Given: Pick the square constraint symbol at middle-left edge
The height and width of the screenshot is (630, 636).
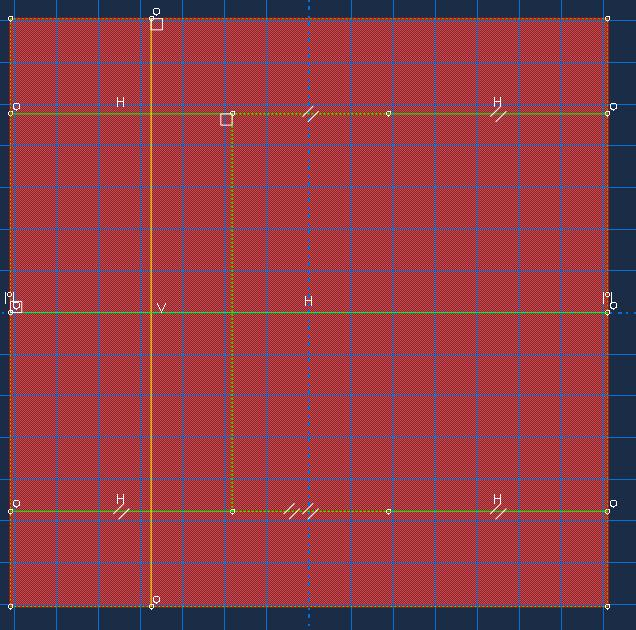Looking at the screenshot, I should click(16, 307).
